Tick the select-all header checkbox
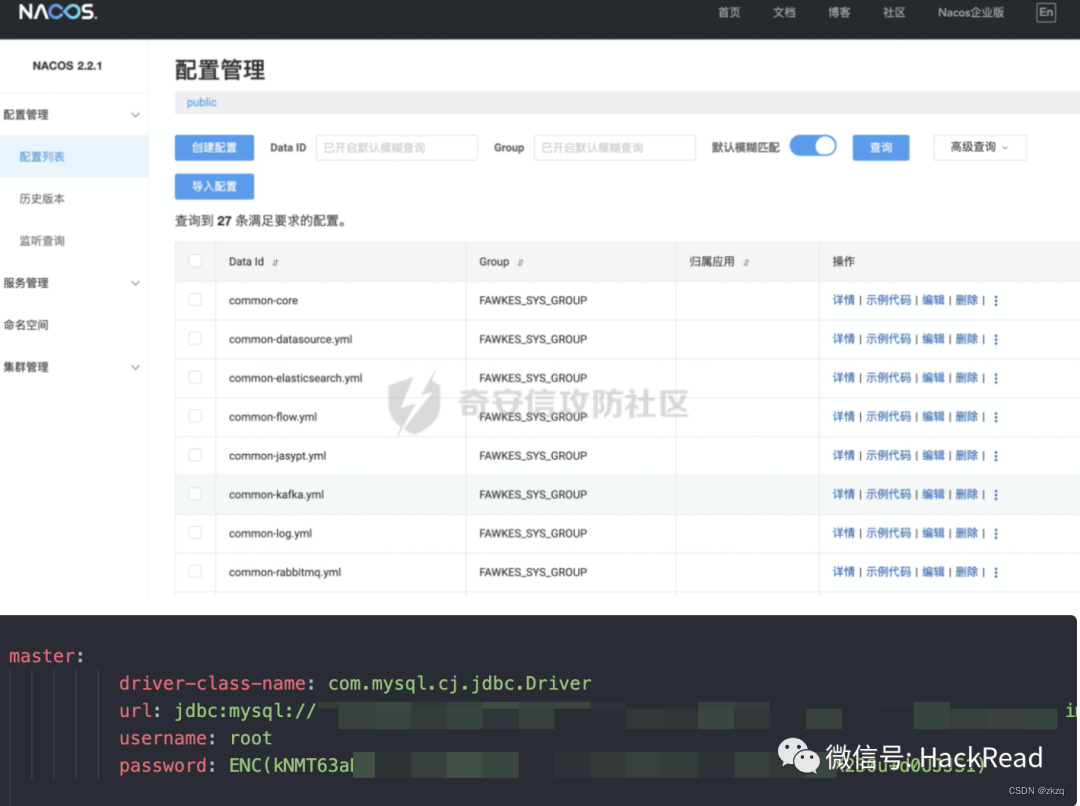Viewport: 1080px width, 806px height. tap(195, 260)
